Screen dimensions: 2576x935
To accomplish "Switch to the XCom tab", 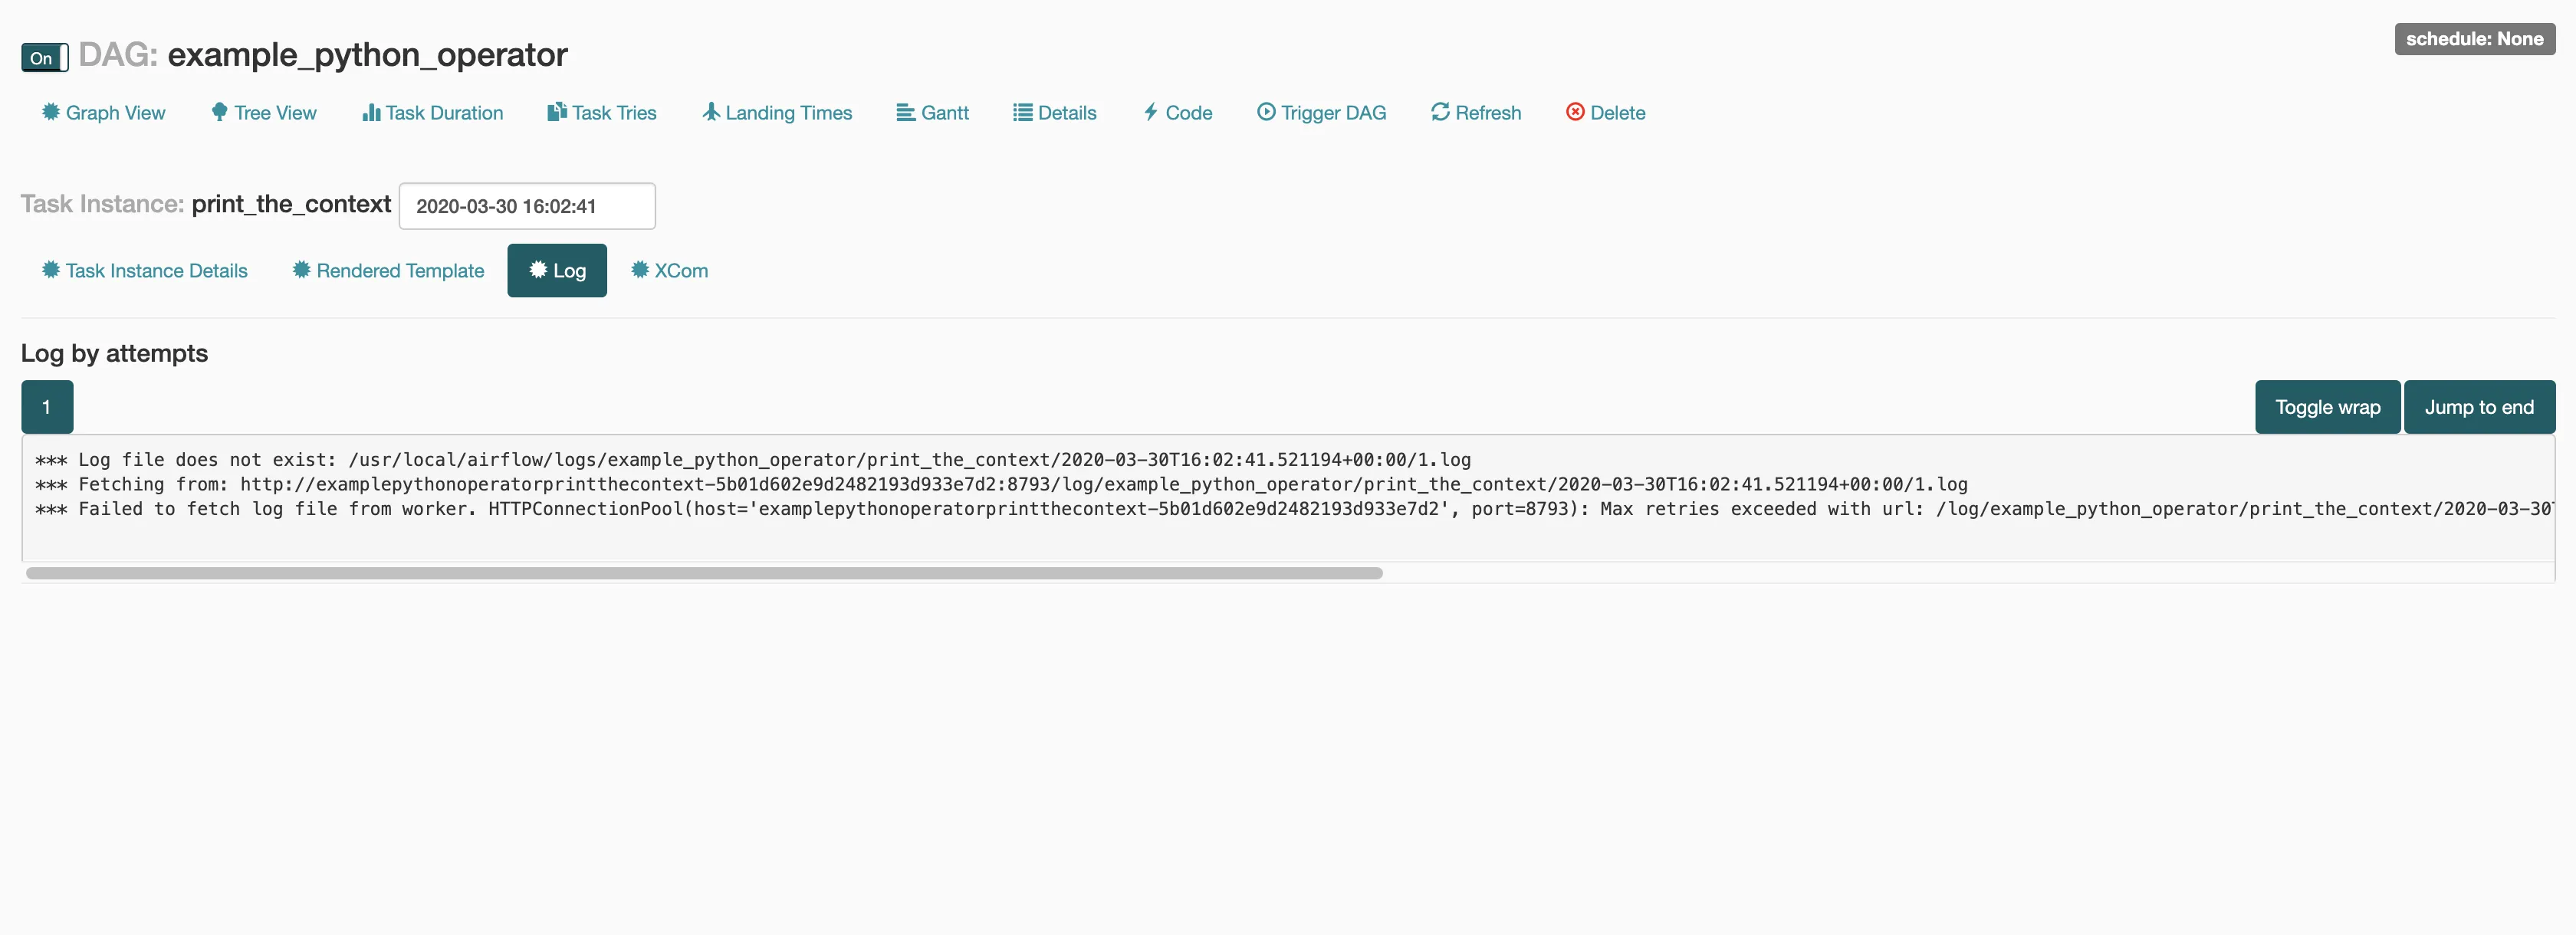I will (x=669, y=271).
